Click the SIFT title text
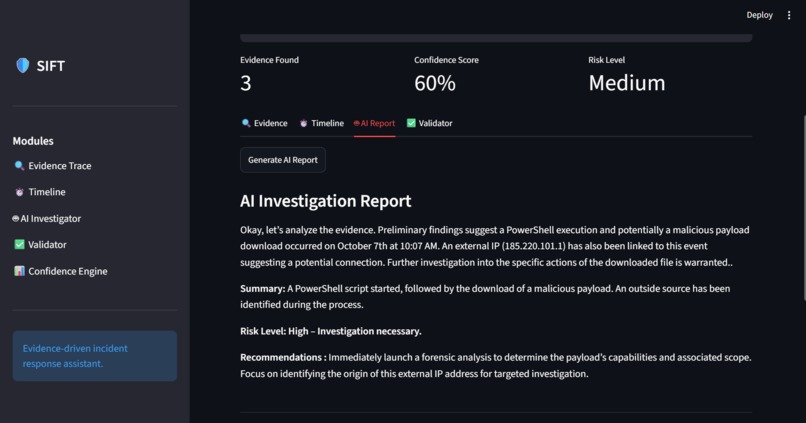806x423 pixels. [50, 66]
